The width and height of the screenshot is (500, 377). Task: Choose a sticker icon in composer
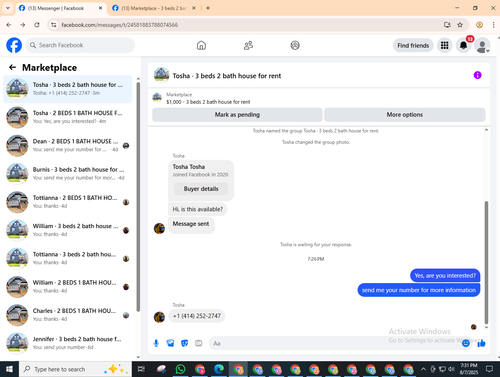click(x=184, y=343)
